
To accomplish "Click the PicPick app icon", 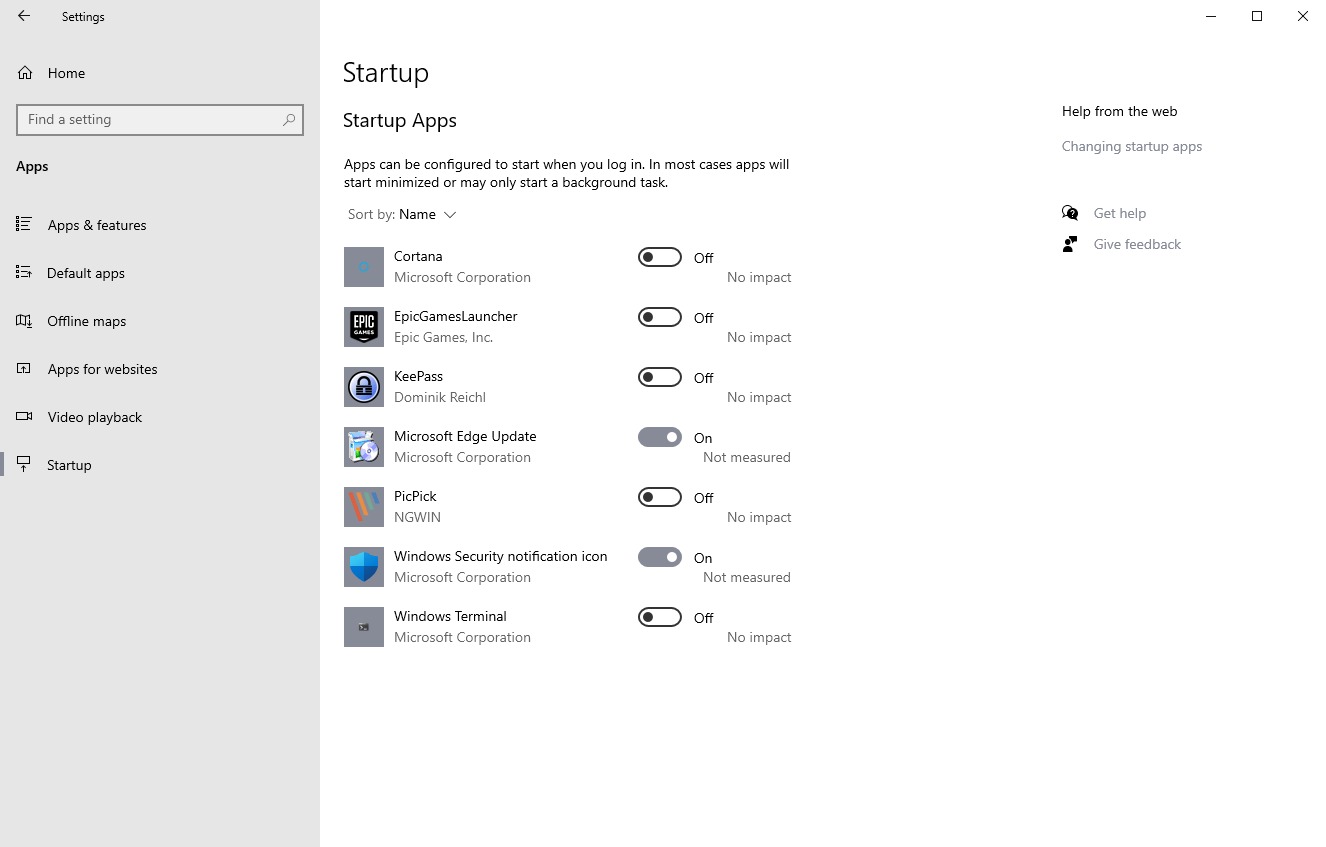I will [363, 507].
